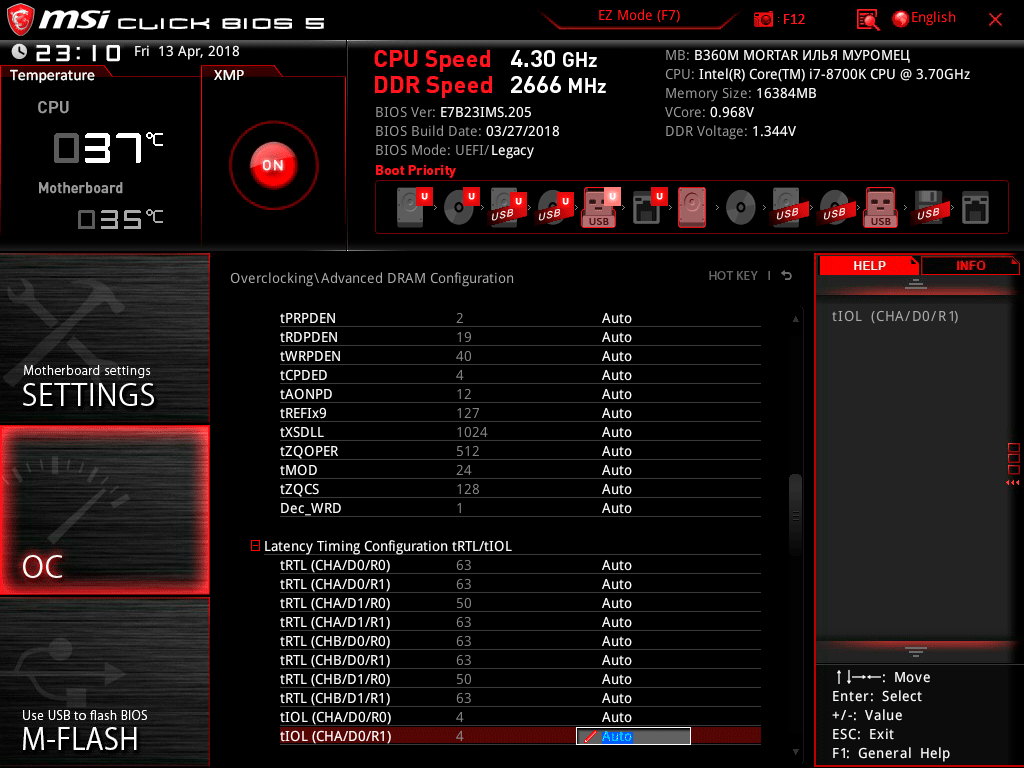1024x768 pixels.
Task: Click help panel top scroll handle
Action: (916, 284)
